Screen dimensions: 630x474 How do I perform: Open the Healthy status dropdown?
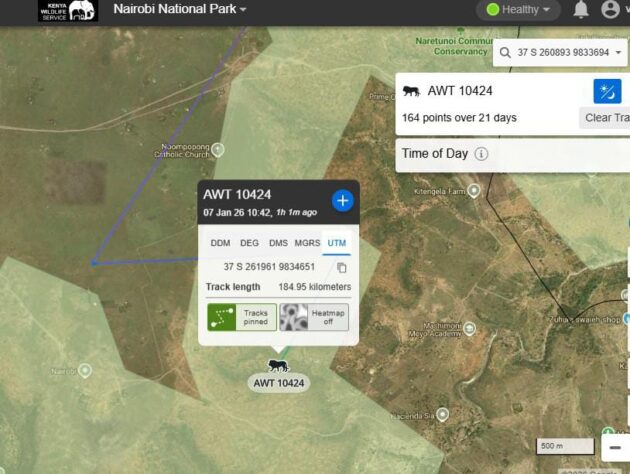tap(518, 10)
